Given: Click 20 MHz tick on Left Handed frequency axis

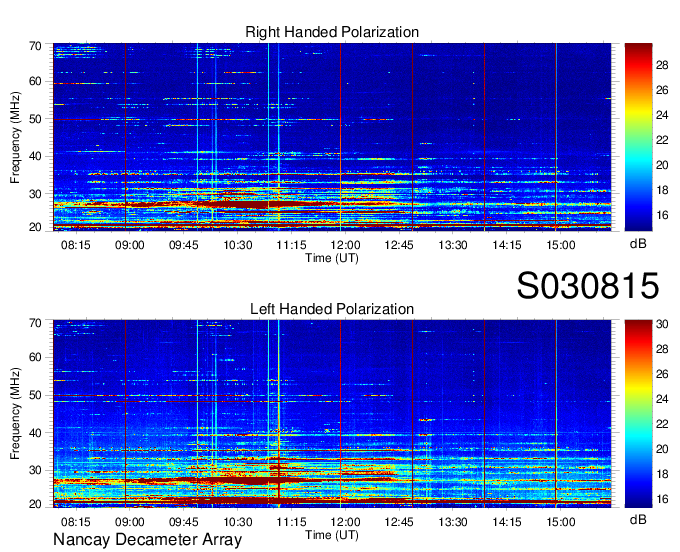Looking at the screenshot, I should [35, 504].
